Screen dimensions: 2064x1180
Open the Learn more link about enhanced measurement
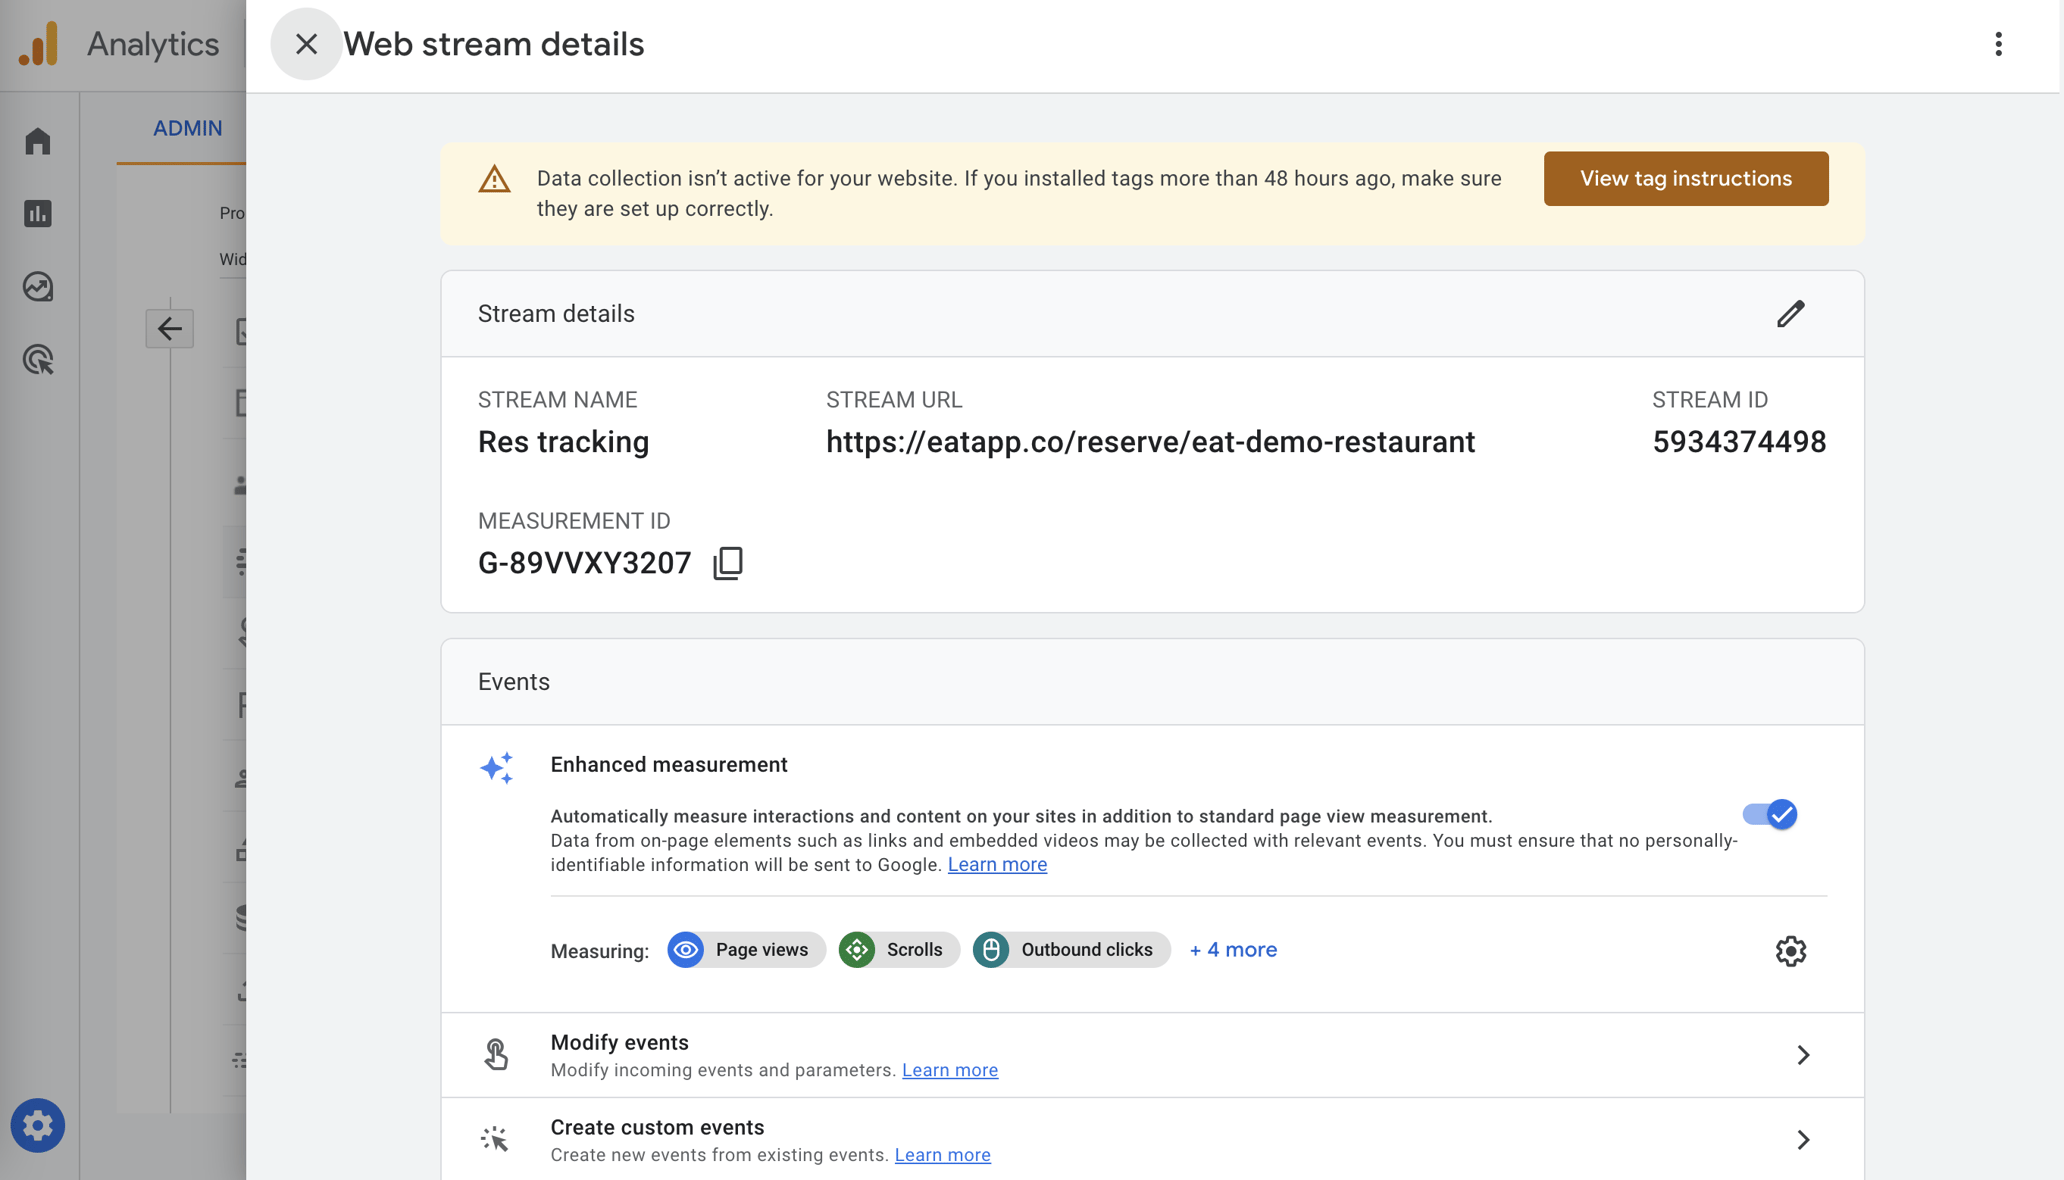(x=996, y=864)
